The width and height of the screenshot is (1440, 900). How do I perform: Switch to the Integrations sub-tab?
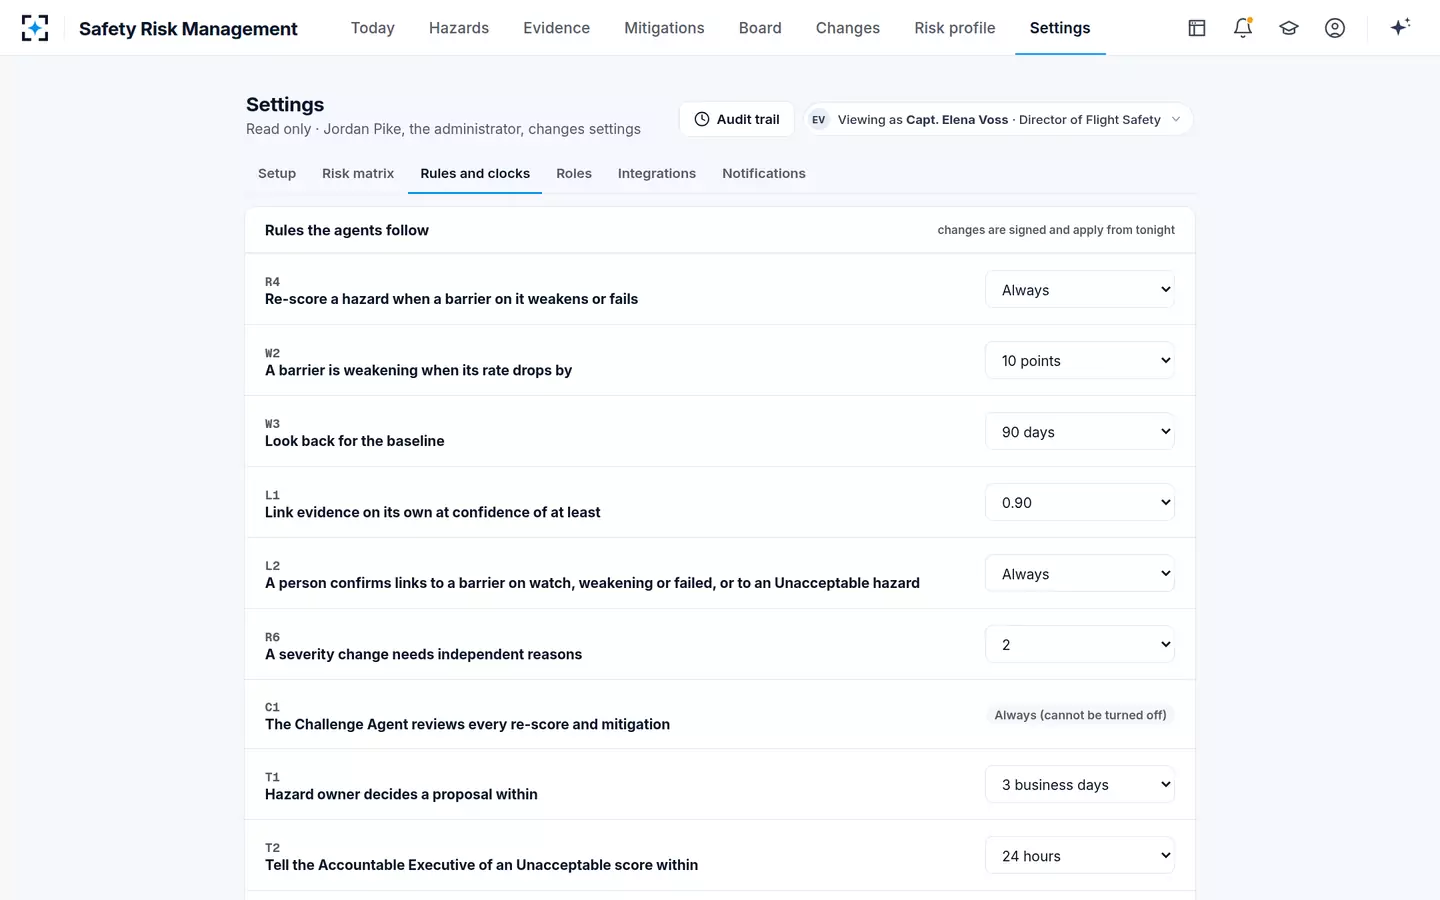tap(657, 173)
